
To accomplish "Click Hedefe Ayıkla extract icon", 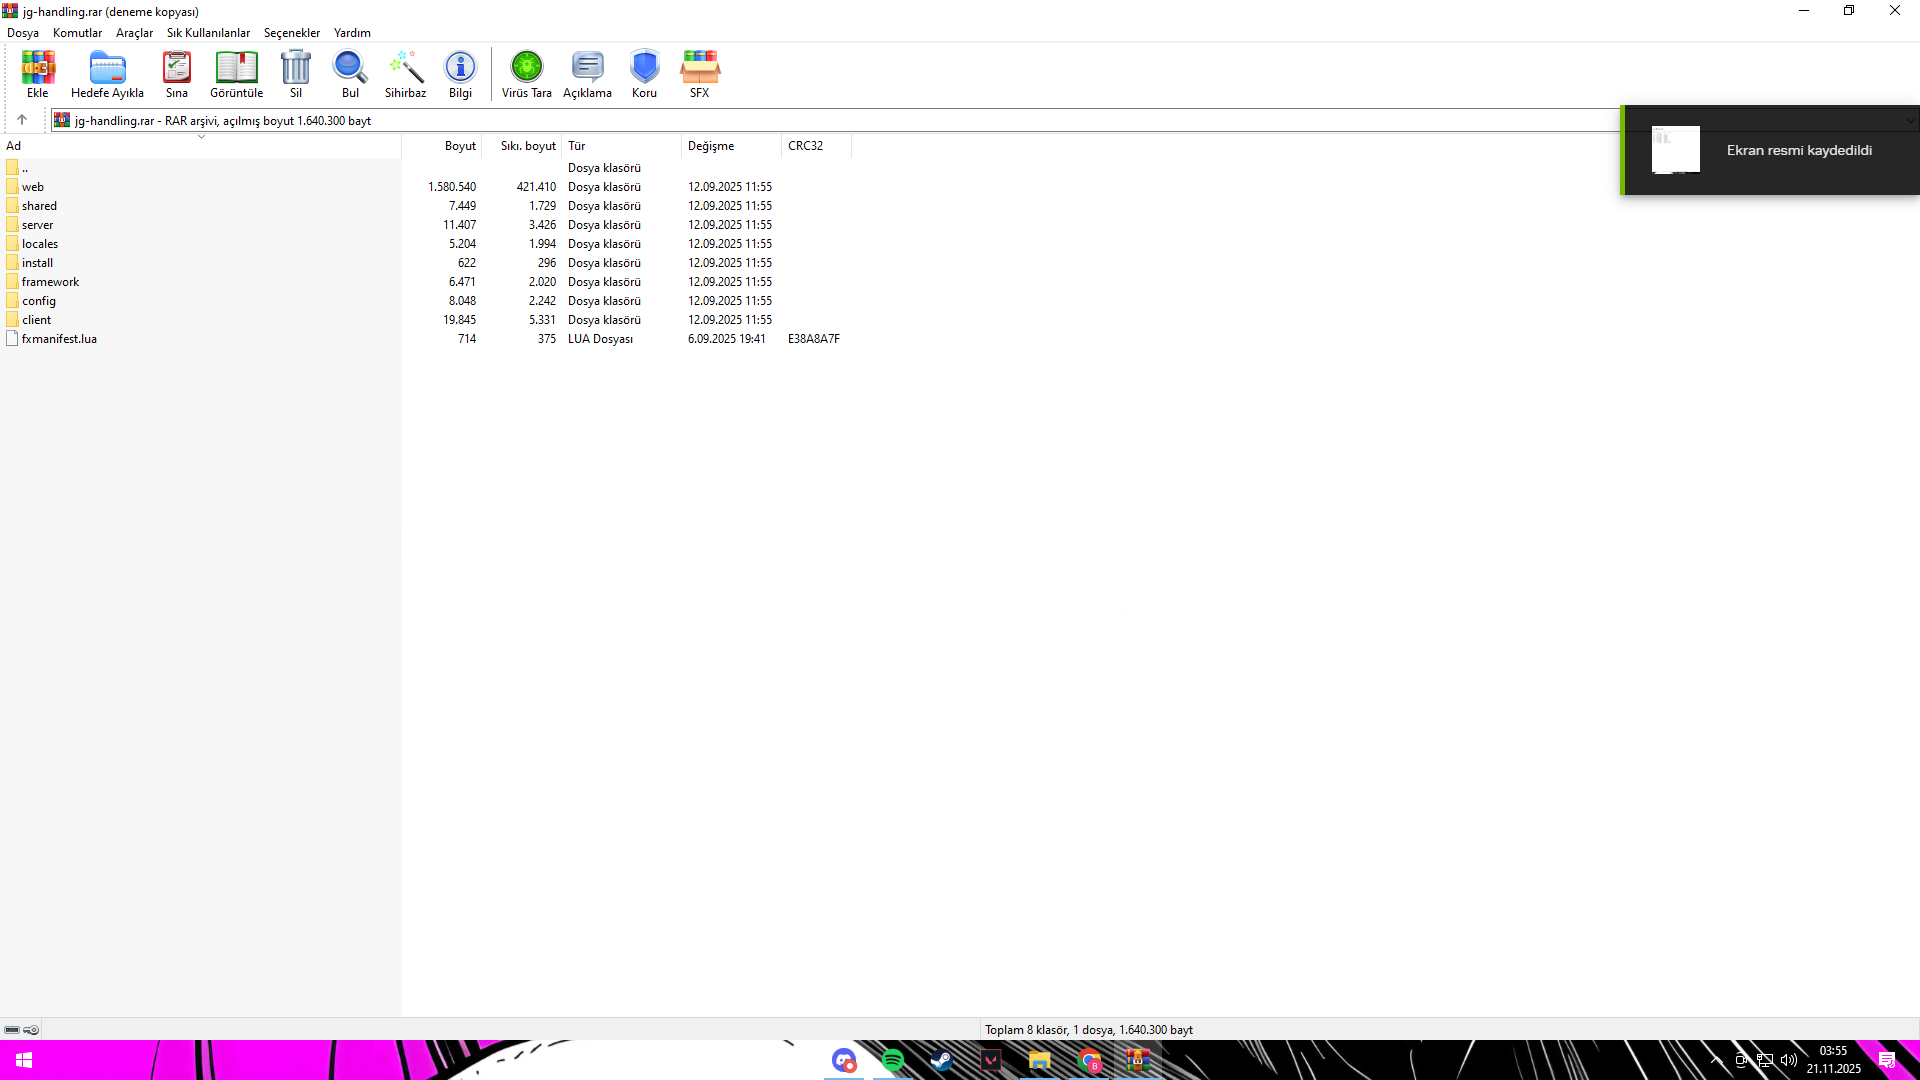I will pos(107,74).
